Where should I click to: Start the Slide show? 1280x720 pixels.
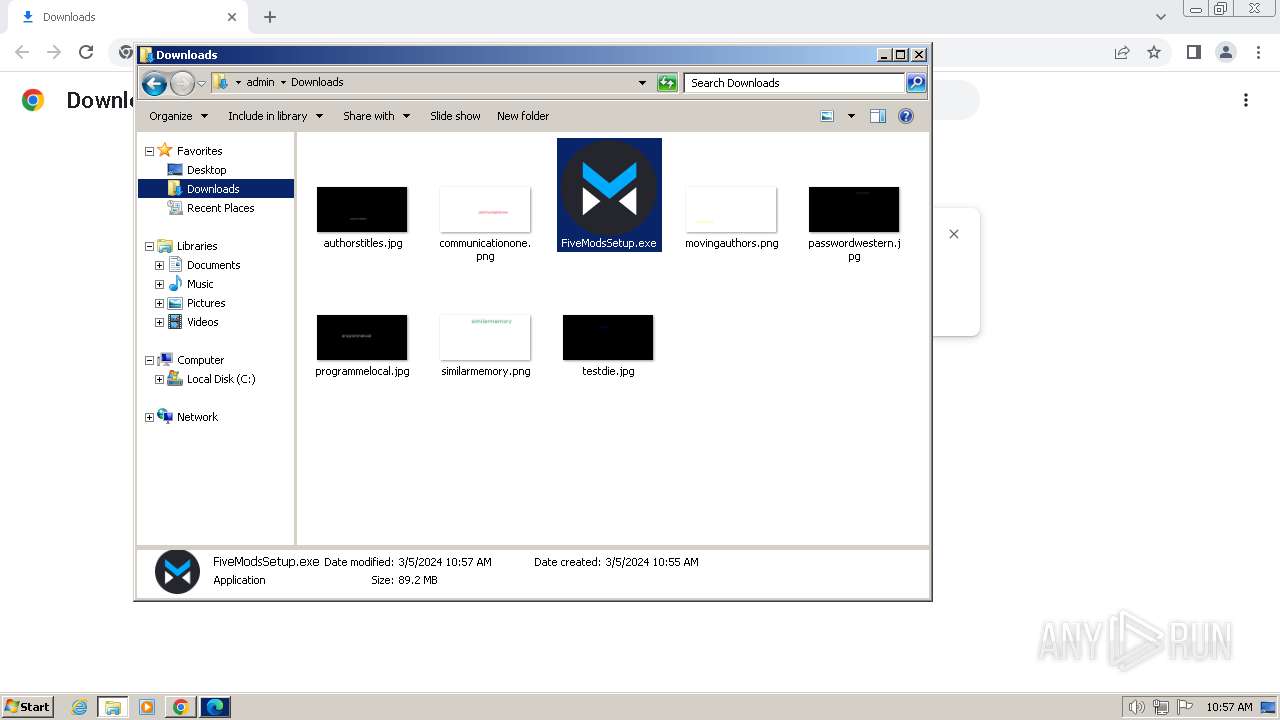[x=455, y=116]
